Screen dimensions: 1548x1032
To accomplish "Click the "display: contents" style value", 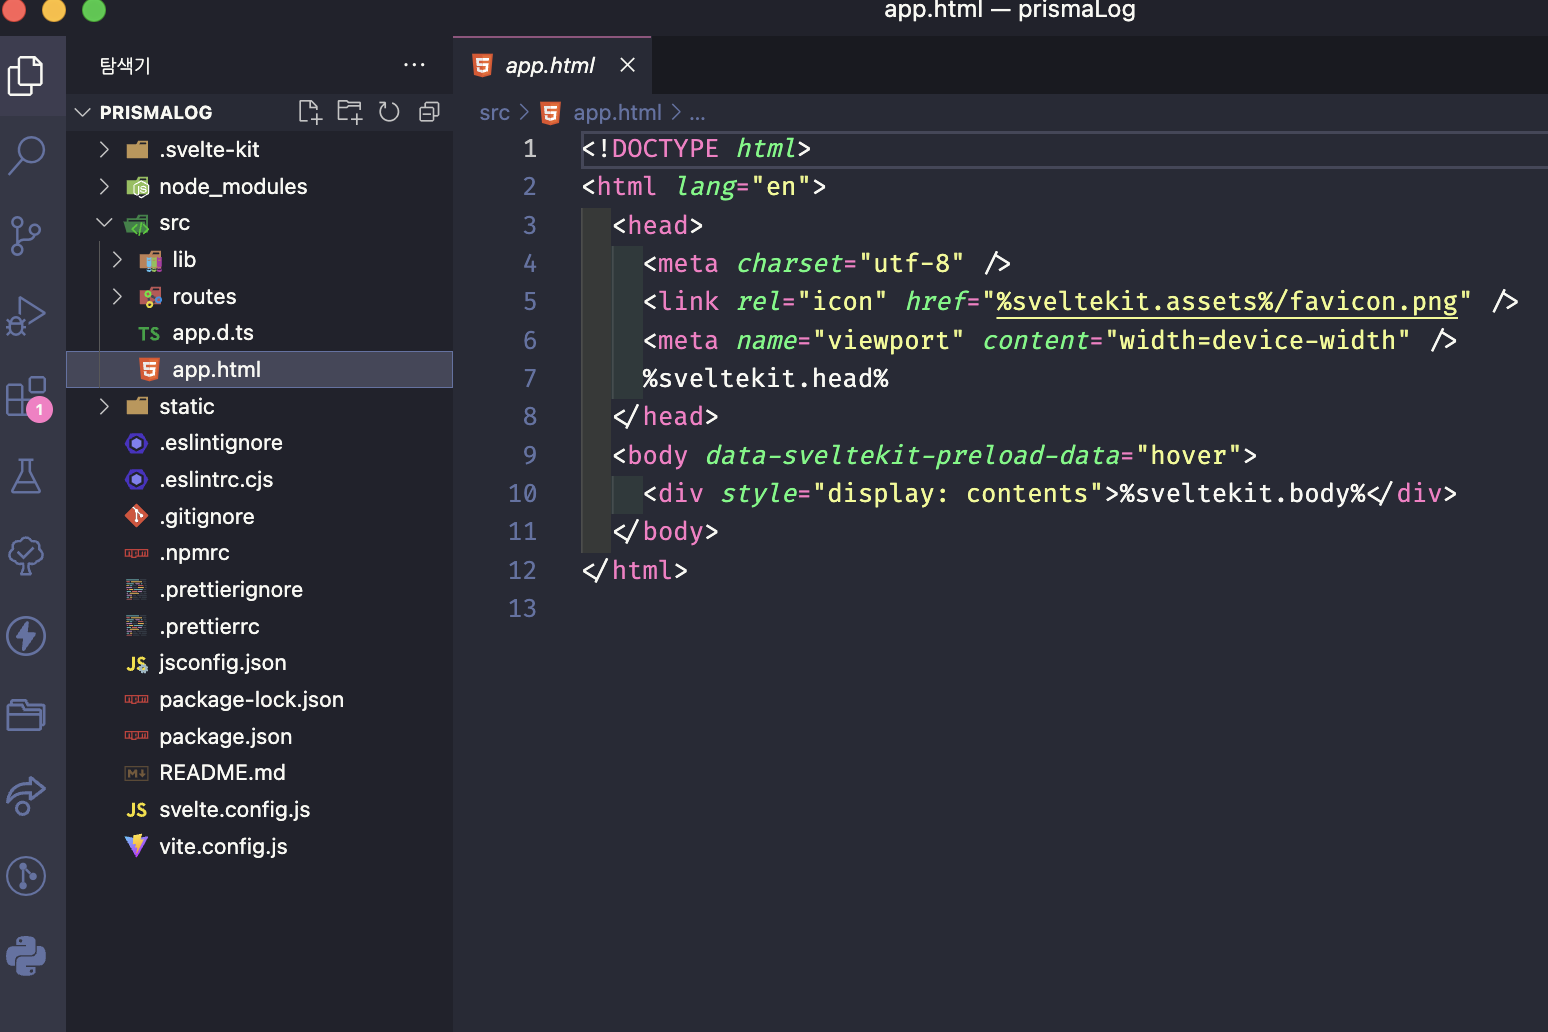I will pos(958,494).
